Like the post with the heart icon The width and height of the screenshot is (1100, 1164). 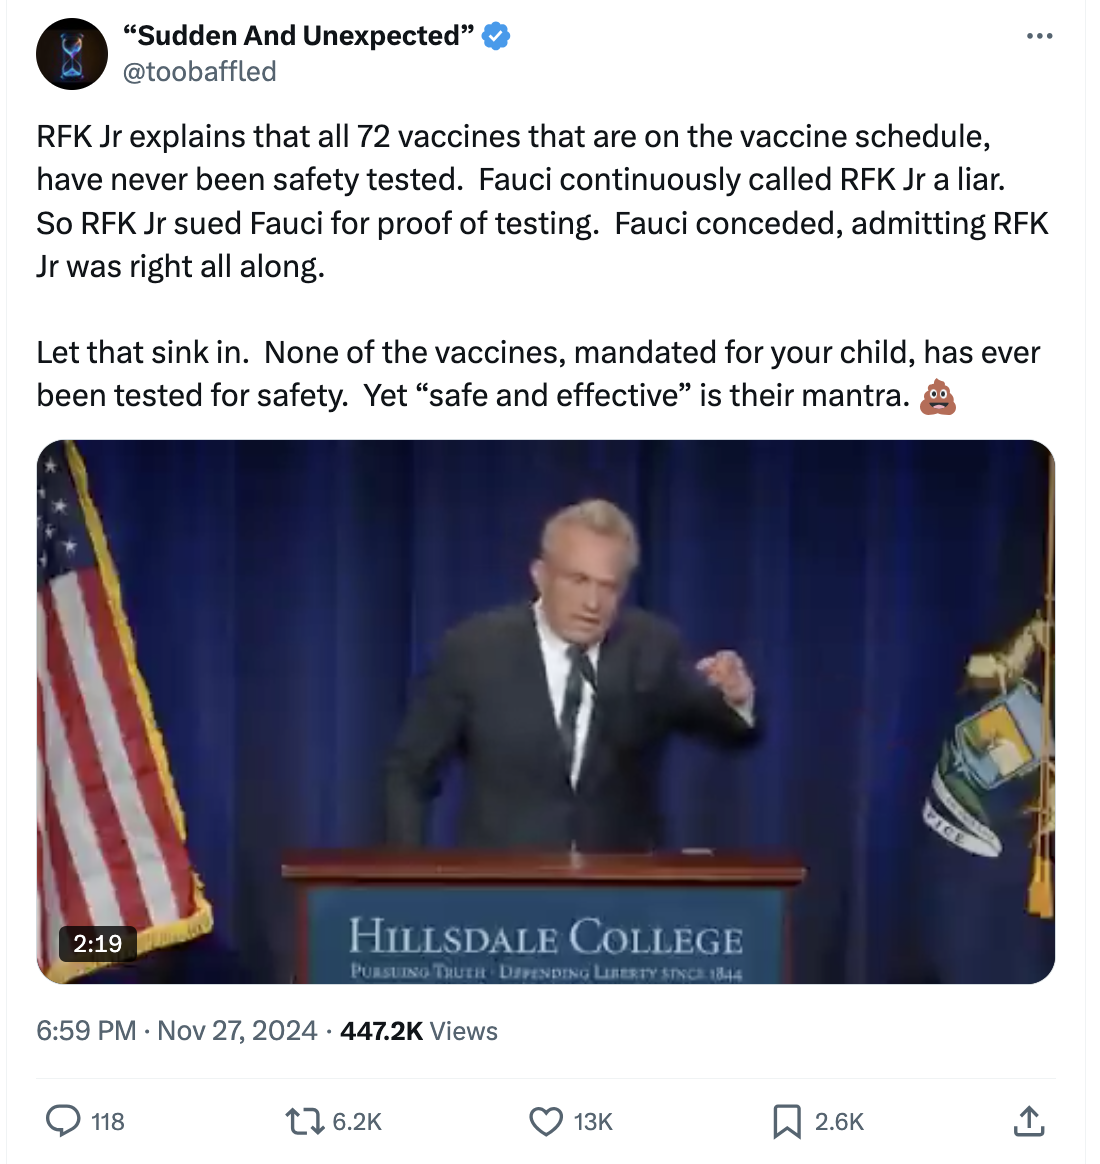pyautogui.click(x=546, y=1121)
